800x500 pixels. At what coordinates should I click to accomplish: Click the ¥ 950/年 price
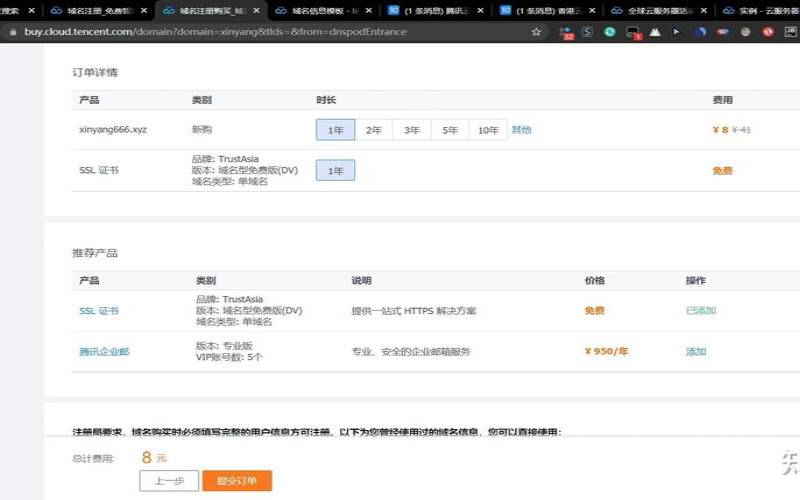coord(606,351)
